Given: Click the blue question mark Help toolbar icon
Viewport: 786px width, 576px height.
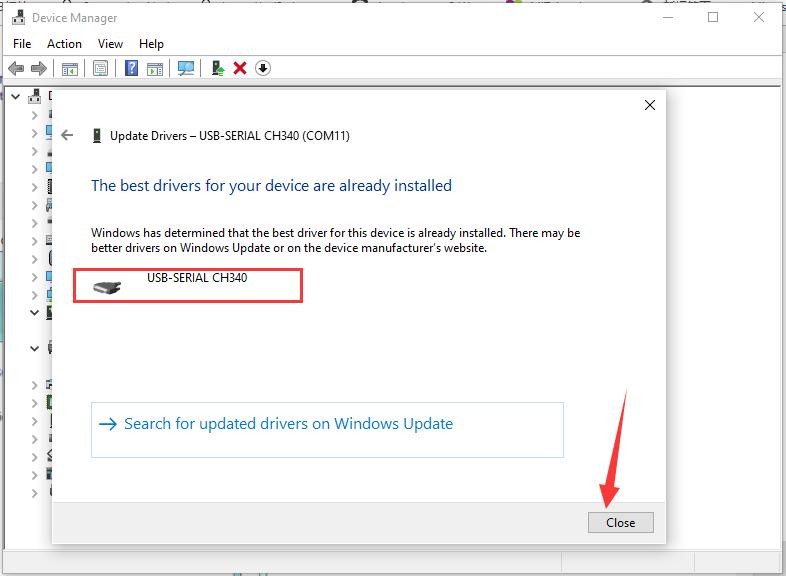Looking at the screenshot, I should point(131,68).
